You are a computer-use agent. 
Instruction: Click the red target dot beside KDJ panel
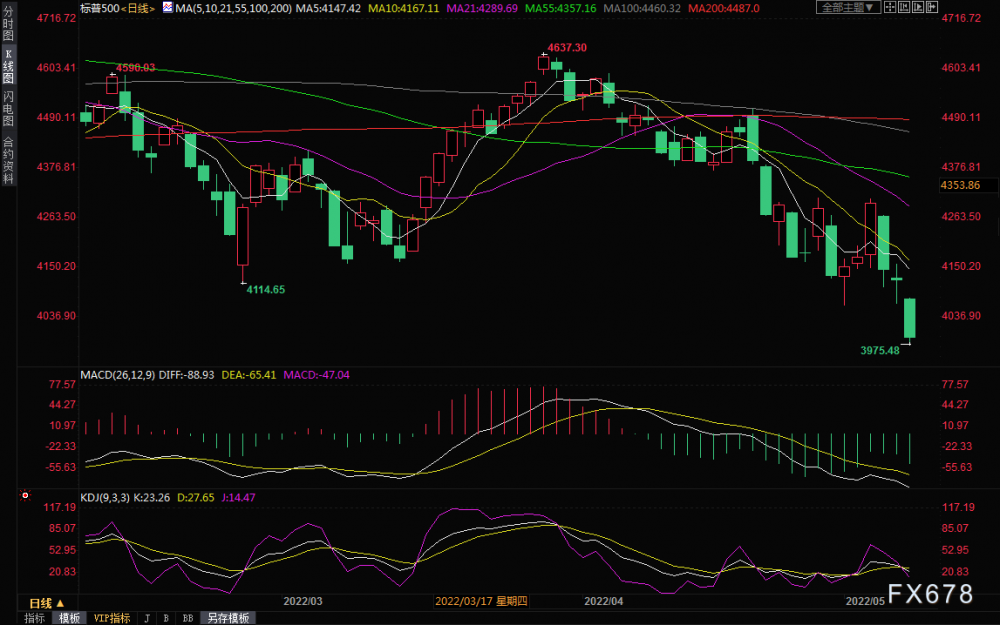pos(25,495)
